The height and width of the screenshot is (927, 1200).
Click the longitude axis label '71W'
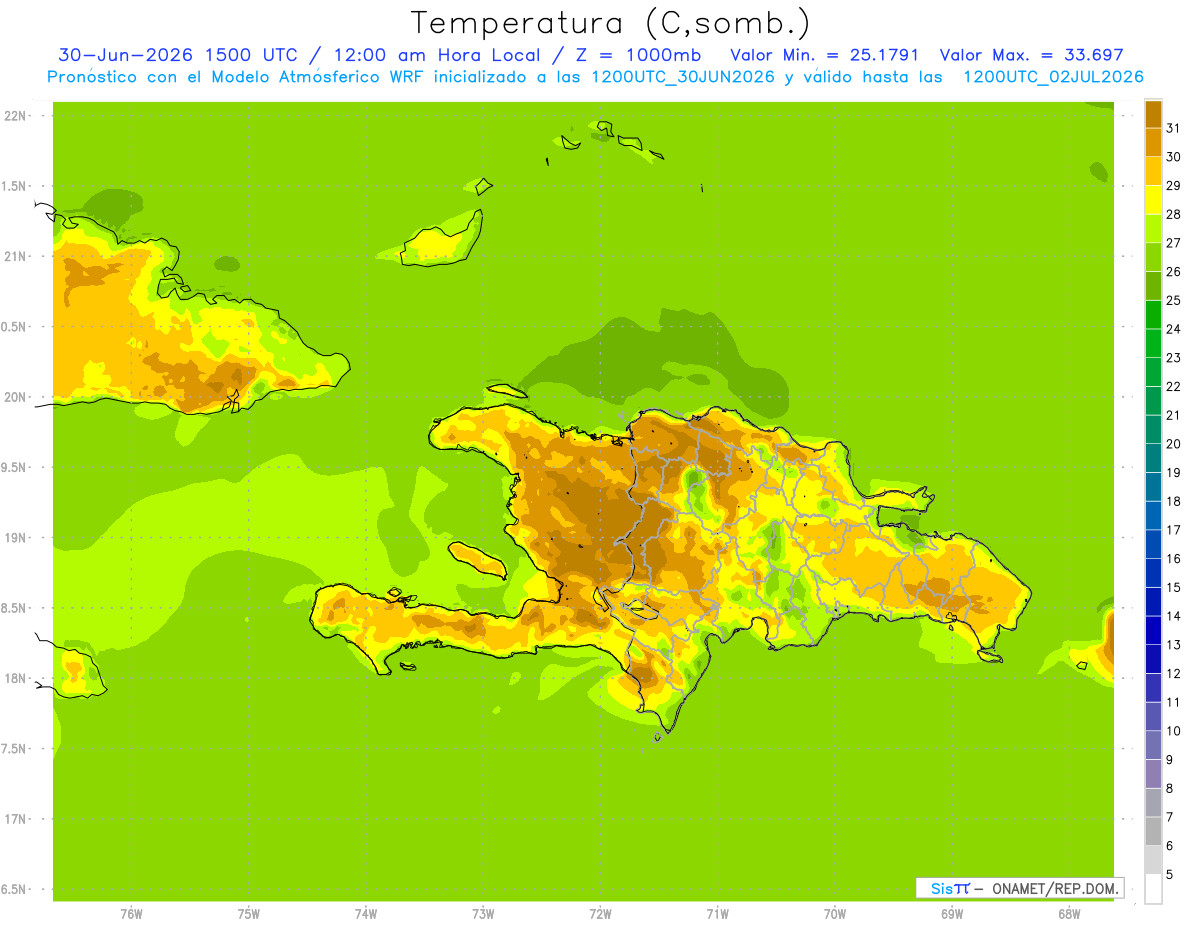717,914
